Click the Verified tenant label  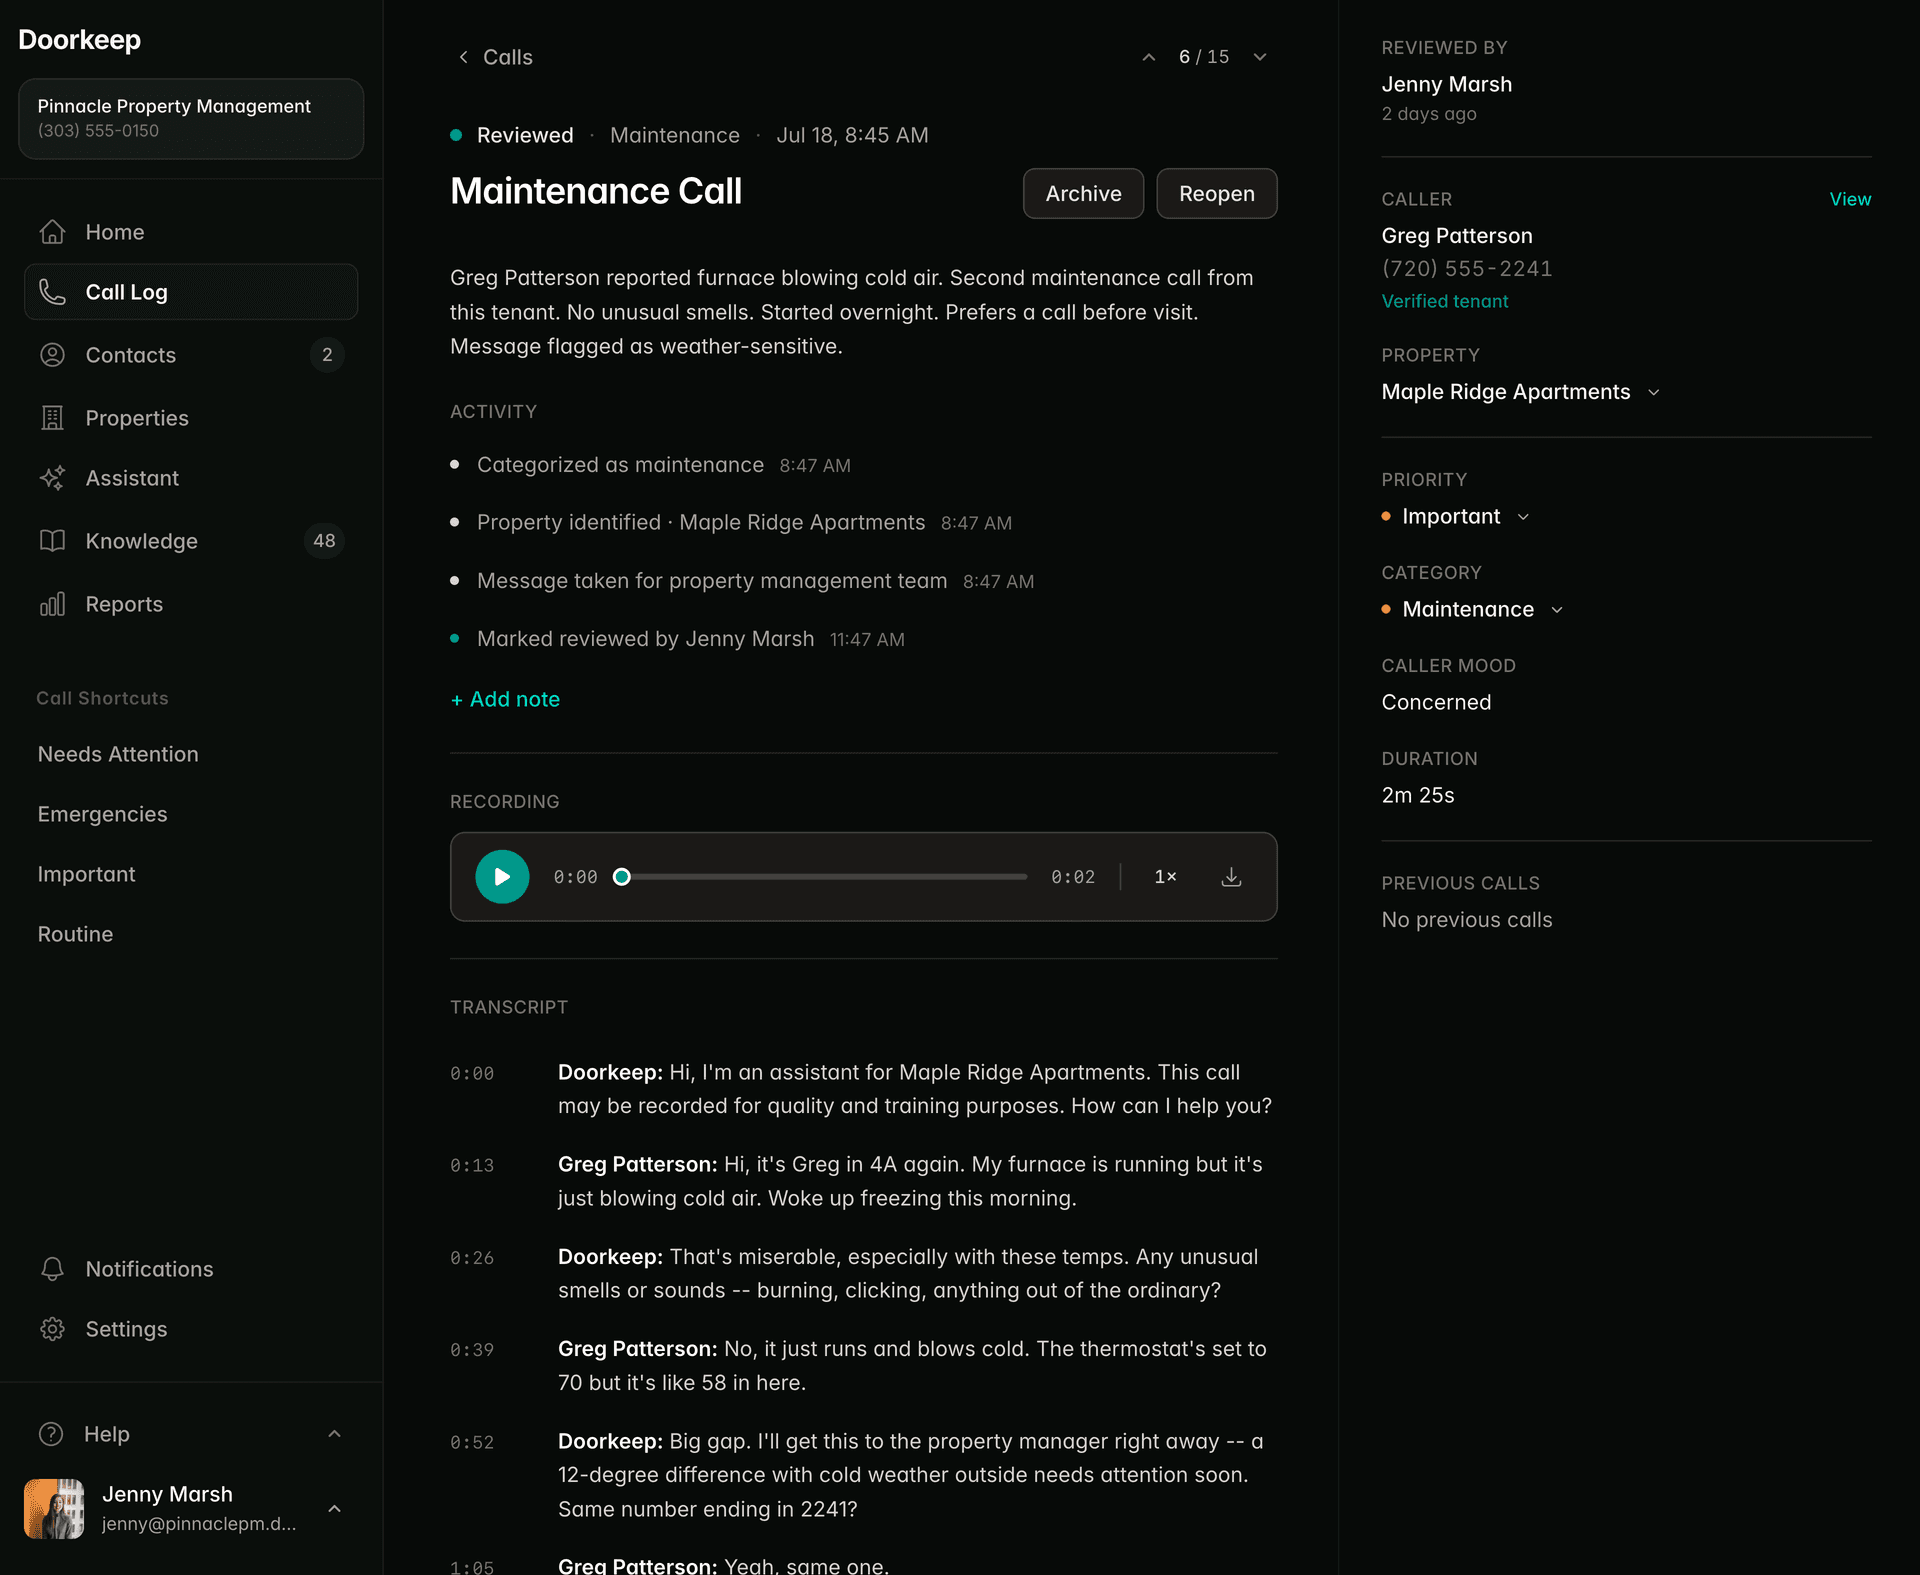1445,301
